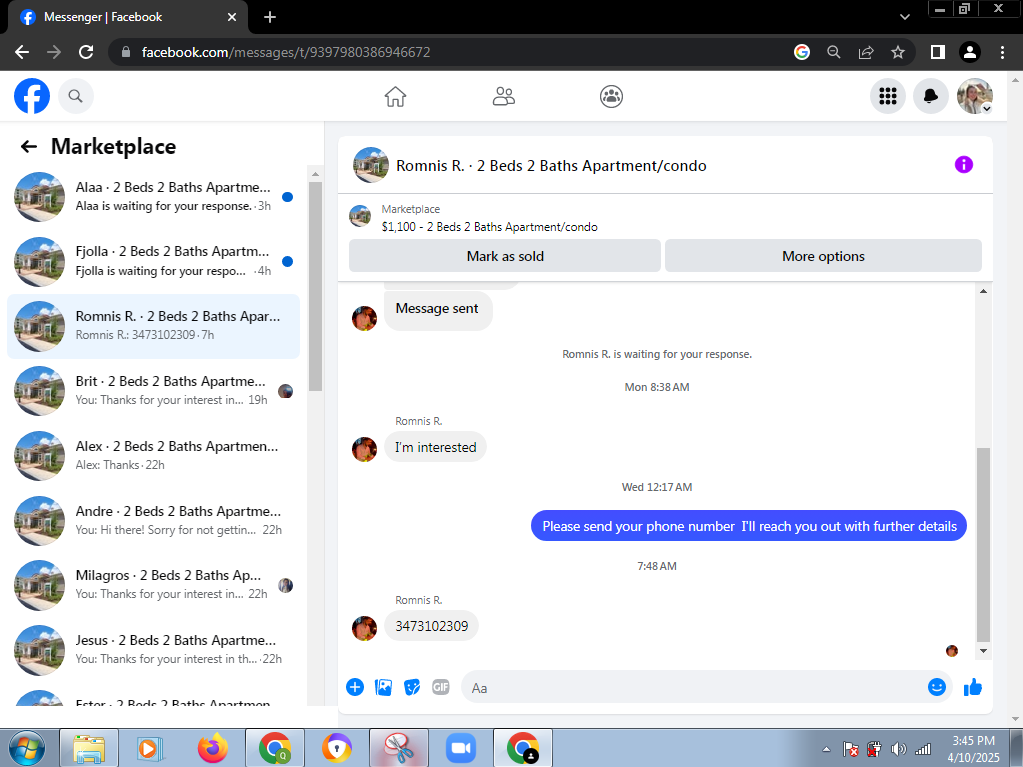Close the Messenger | Facebook tab

[232, 17]
